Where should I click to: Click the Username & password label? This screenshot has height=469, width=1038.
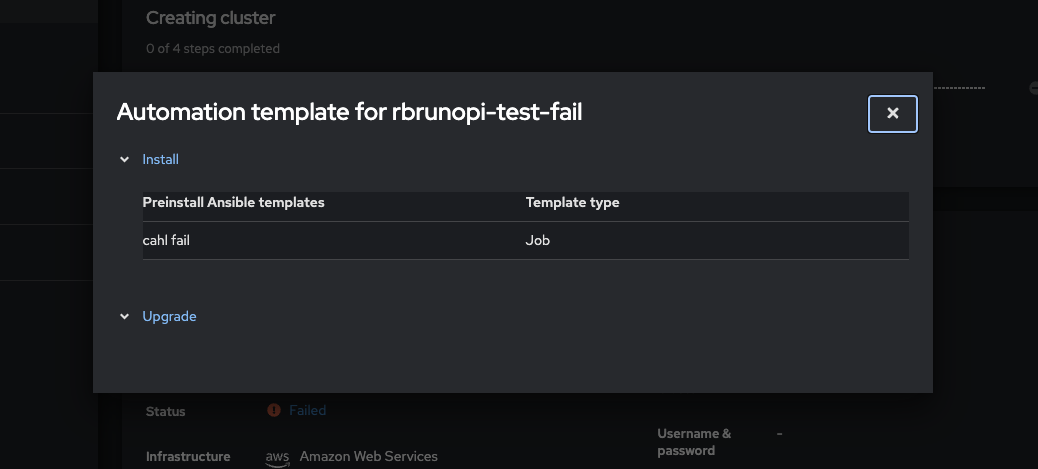(694, 442)
